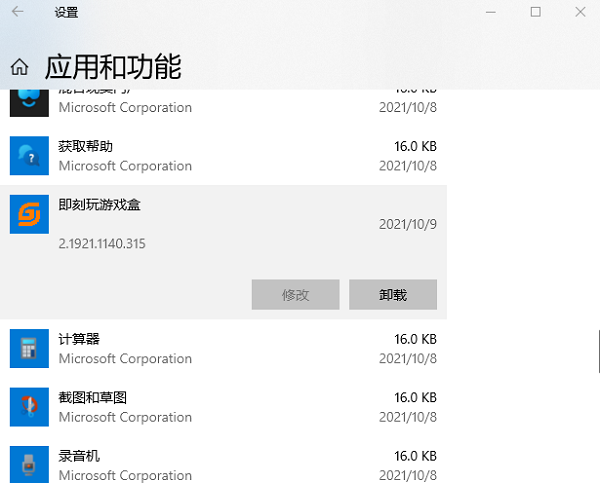The image size is (600, 483).
Task: Click Microsoft Corporation under 获取帮助
Action: coord(125,166)
